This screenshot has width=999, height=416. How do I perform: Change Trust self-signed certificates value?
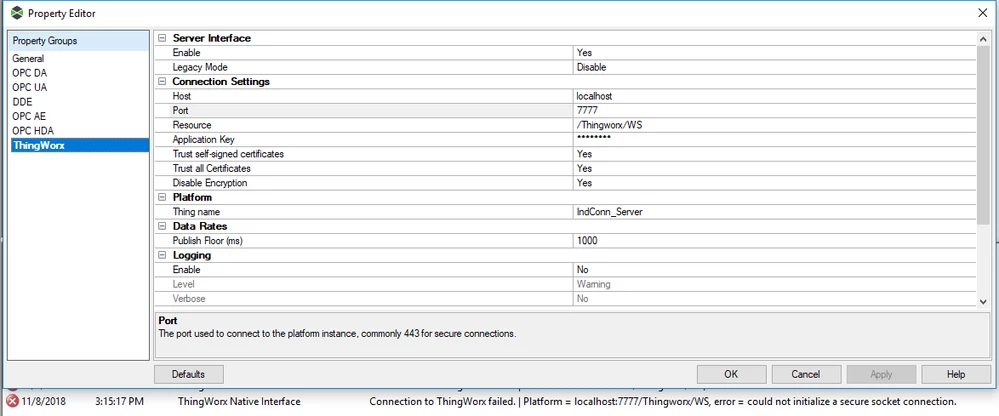point(773,154)
